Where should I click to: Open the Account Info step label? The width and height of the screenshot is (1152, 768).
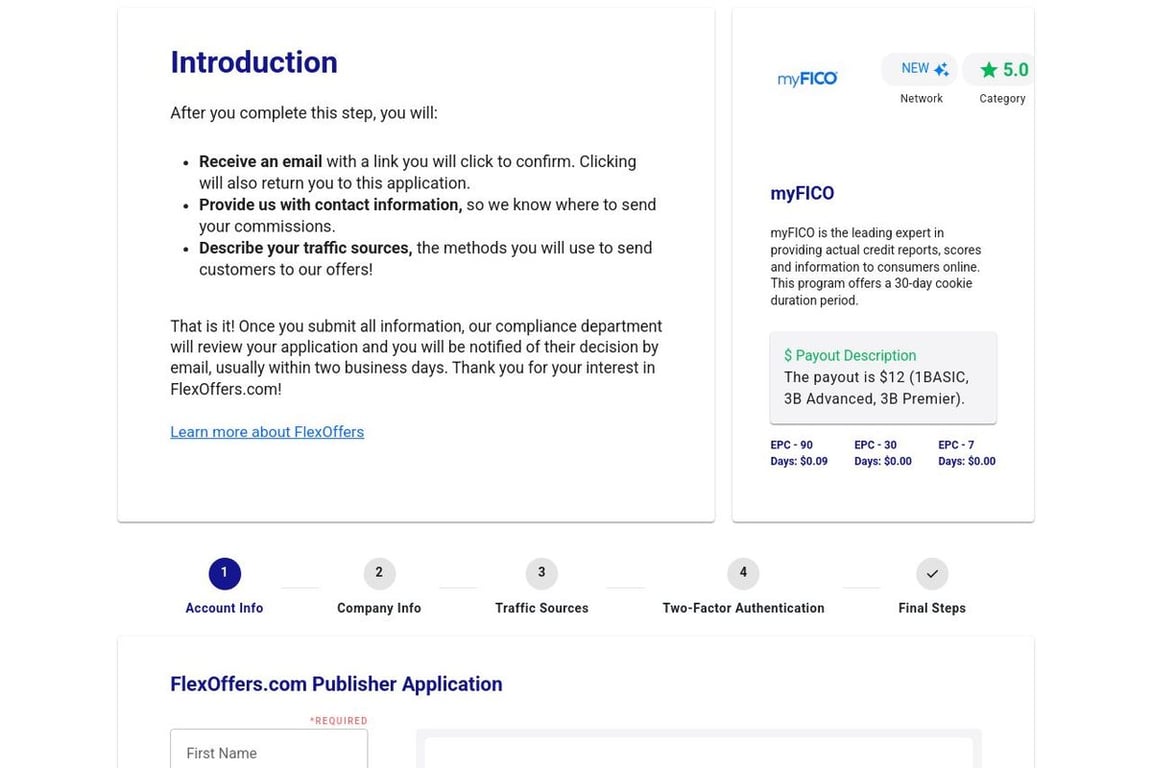224,608
